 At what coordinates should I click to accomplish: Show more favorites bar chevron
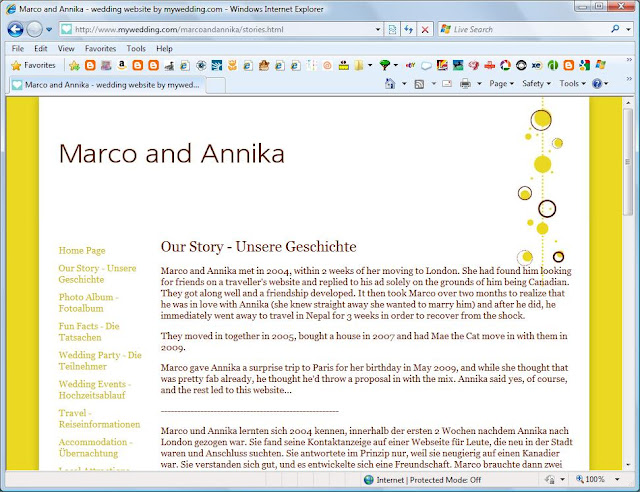coord(629,60)
